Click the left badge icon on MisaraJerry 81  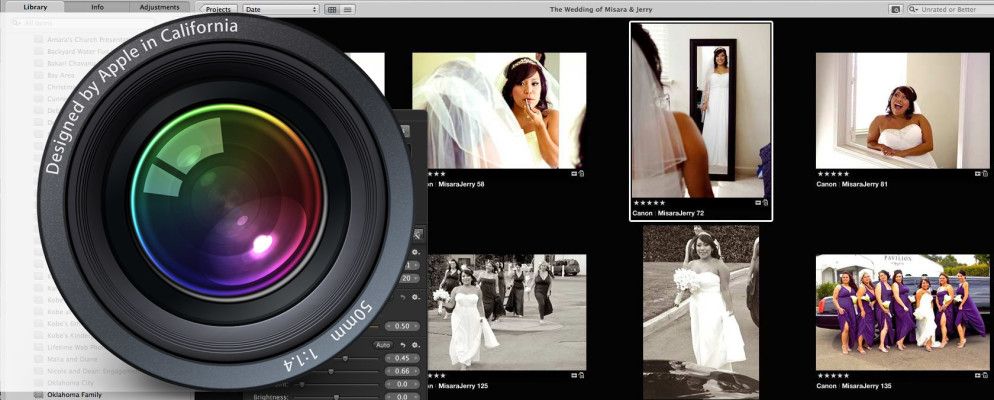(x=977, y=174)
